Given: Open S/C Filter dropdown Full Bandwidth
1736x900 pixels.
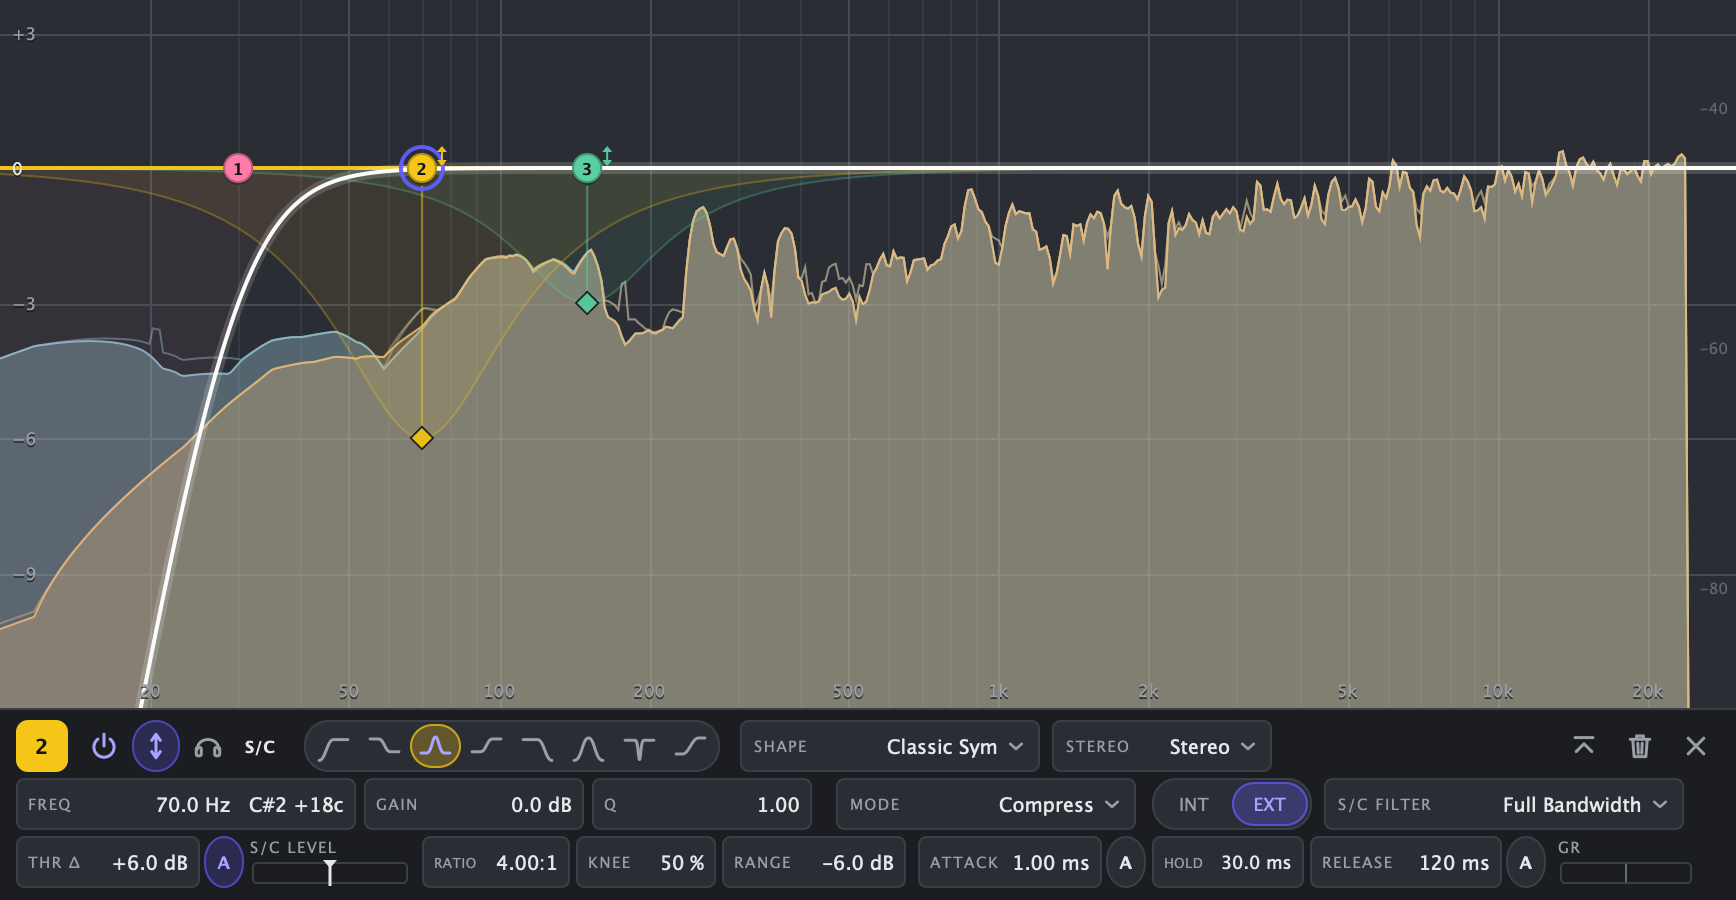Looking at the screenshot, I should (x=1503, y=805).
